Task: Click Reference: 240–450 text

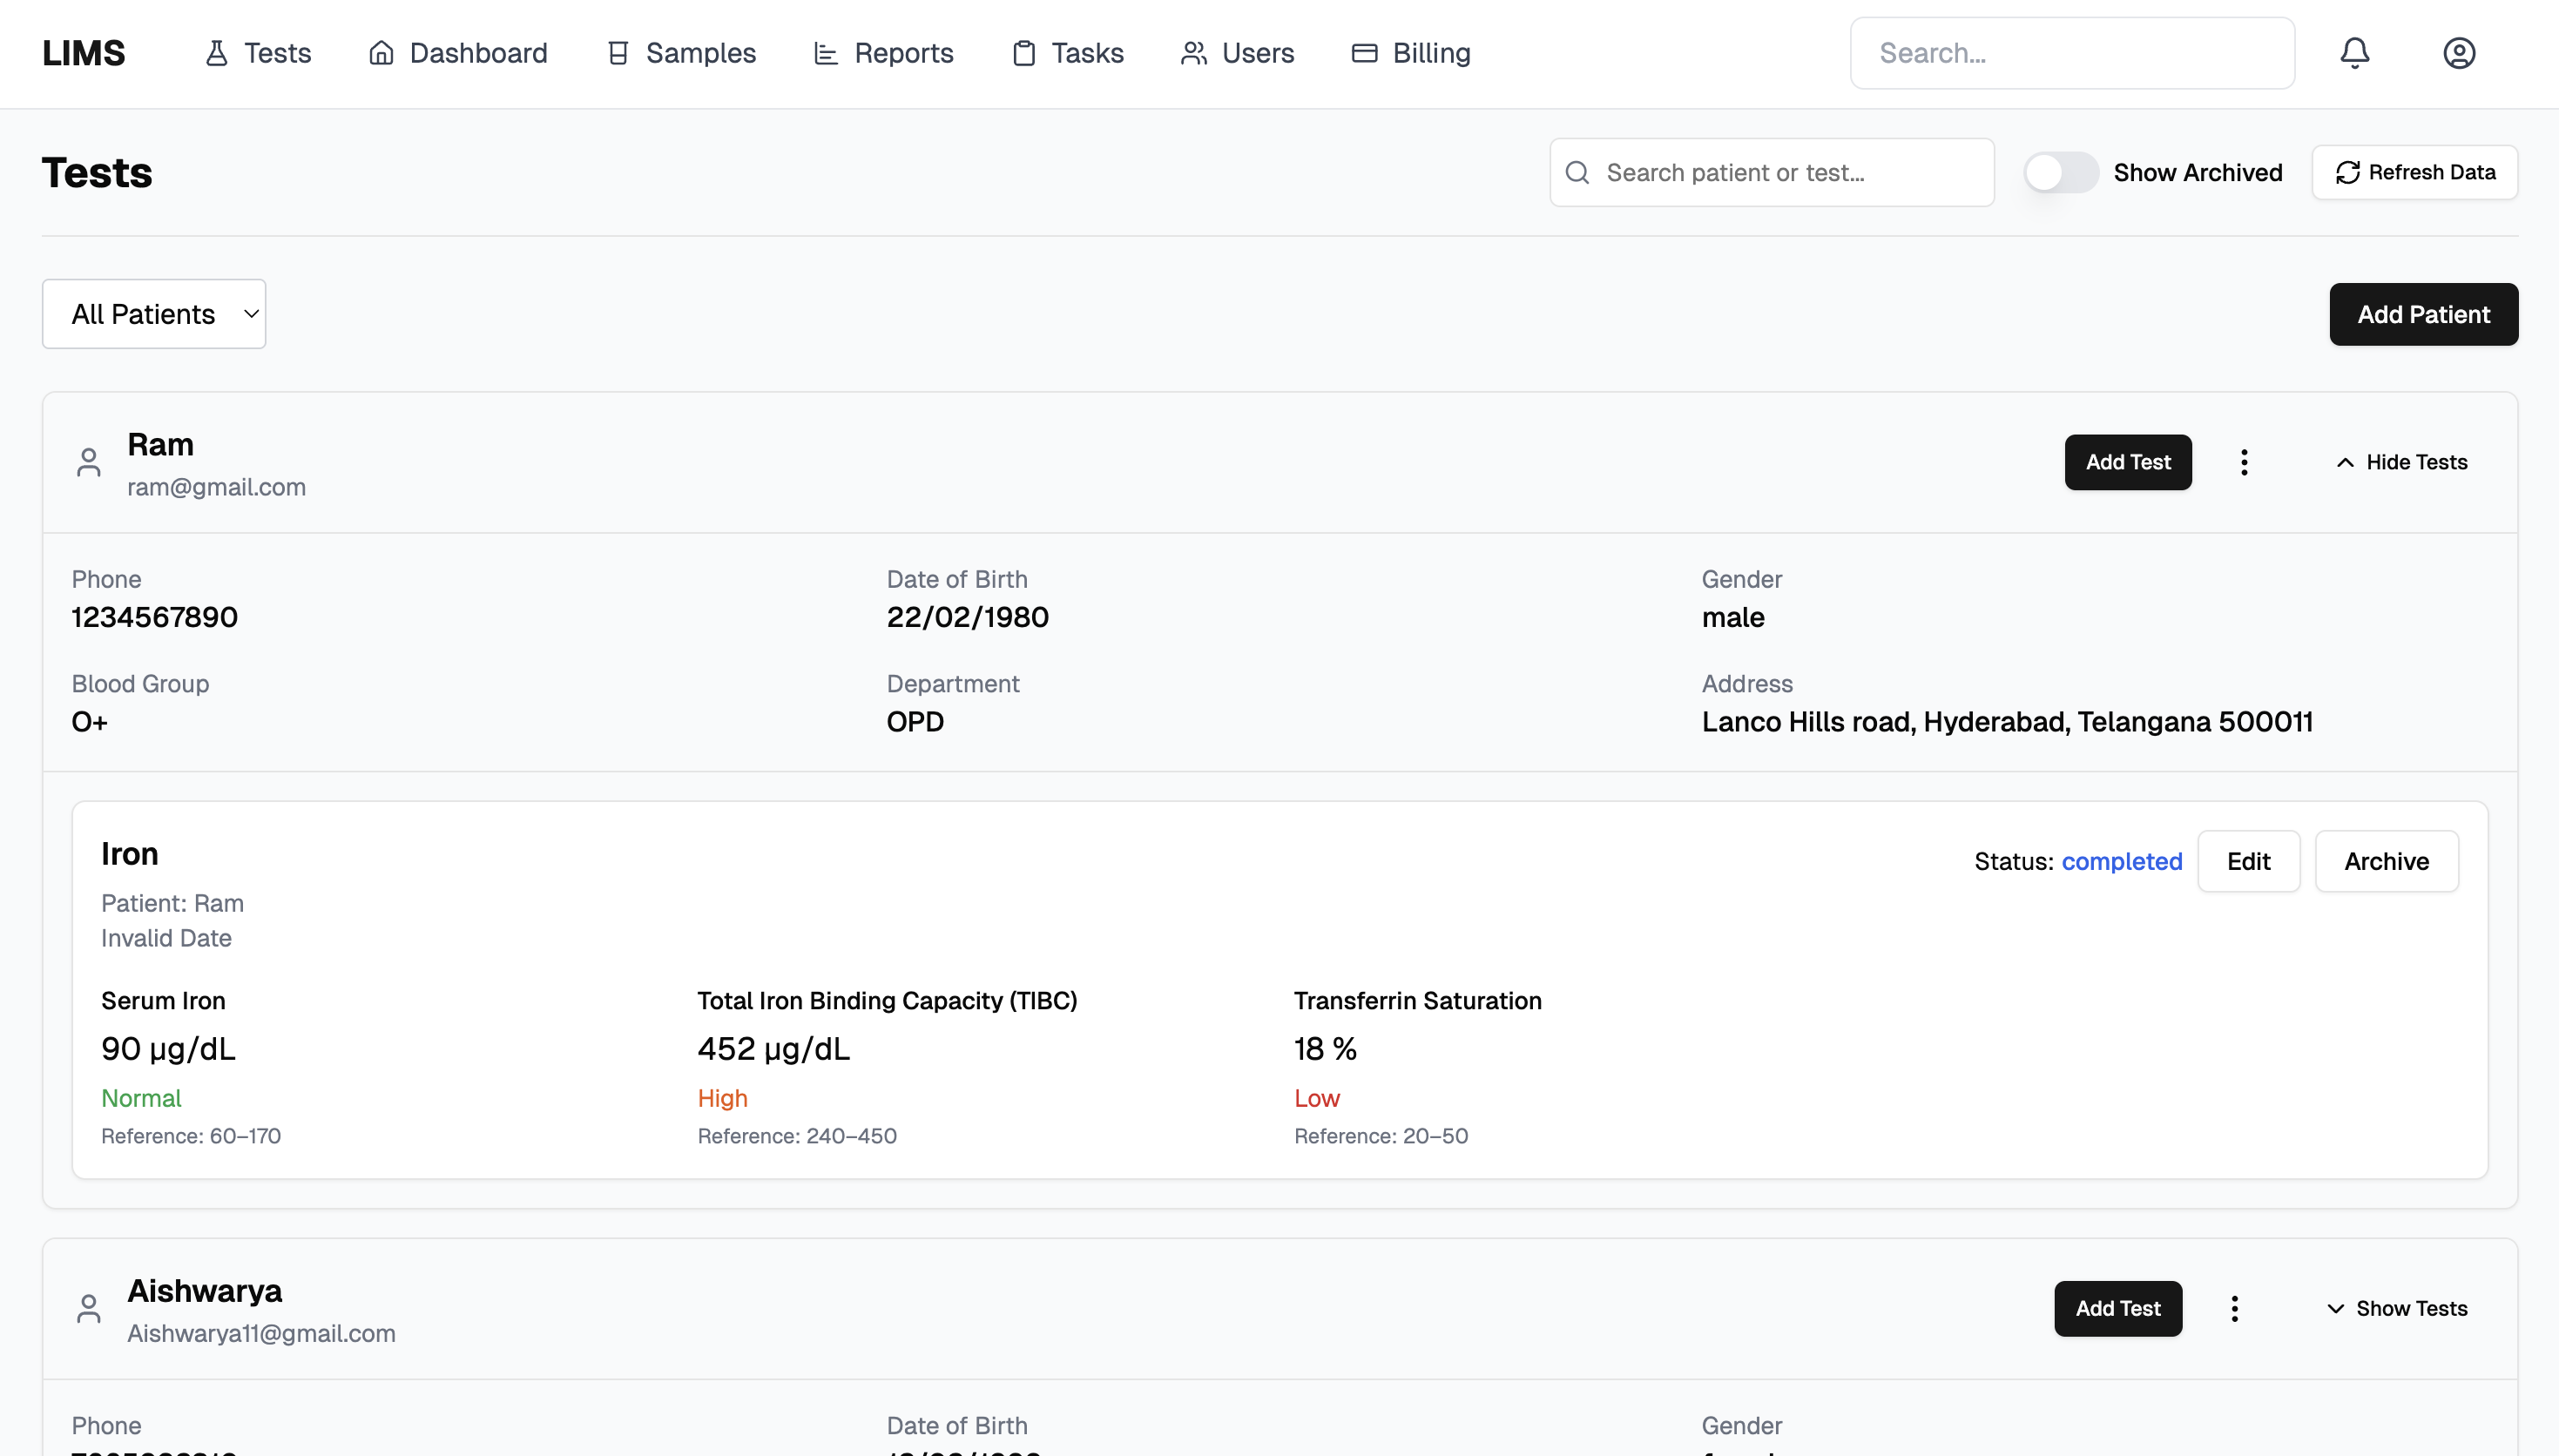Action: 797,1136
